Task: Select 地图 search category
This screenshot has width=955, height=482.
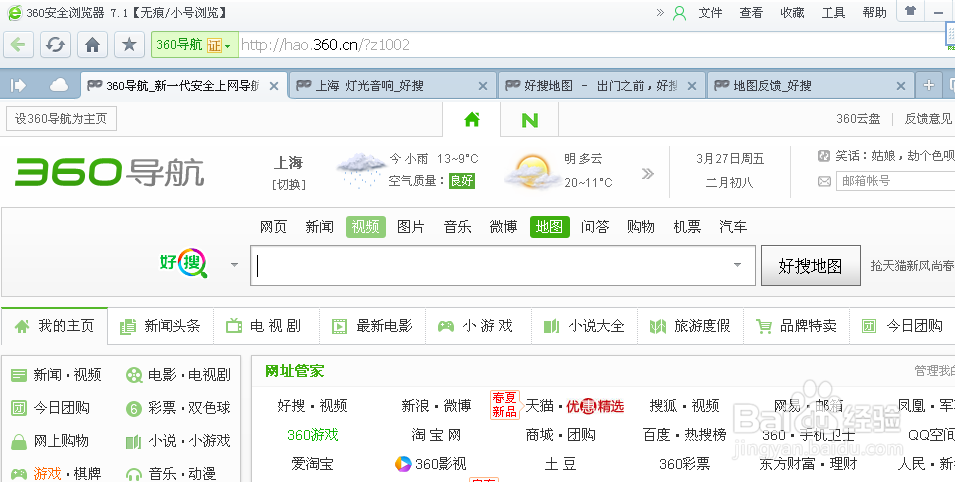Action: point(549,227)
